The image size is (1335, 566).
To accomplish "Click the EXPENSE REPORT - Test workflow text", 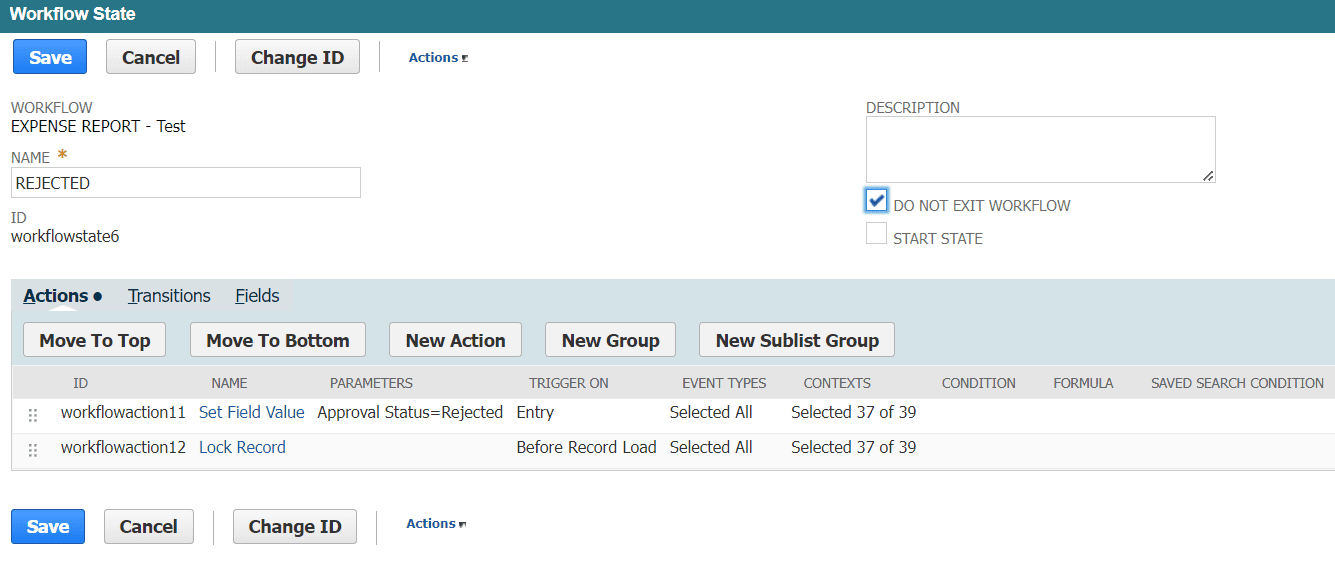I will point(98,126).
